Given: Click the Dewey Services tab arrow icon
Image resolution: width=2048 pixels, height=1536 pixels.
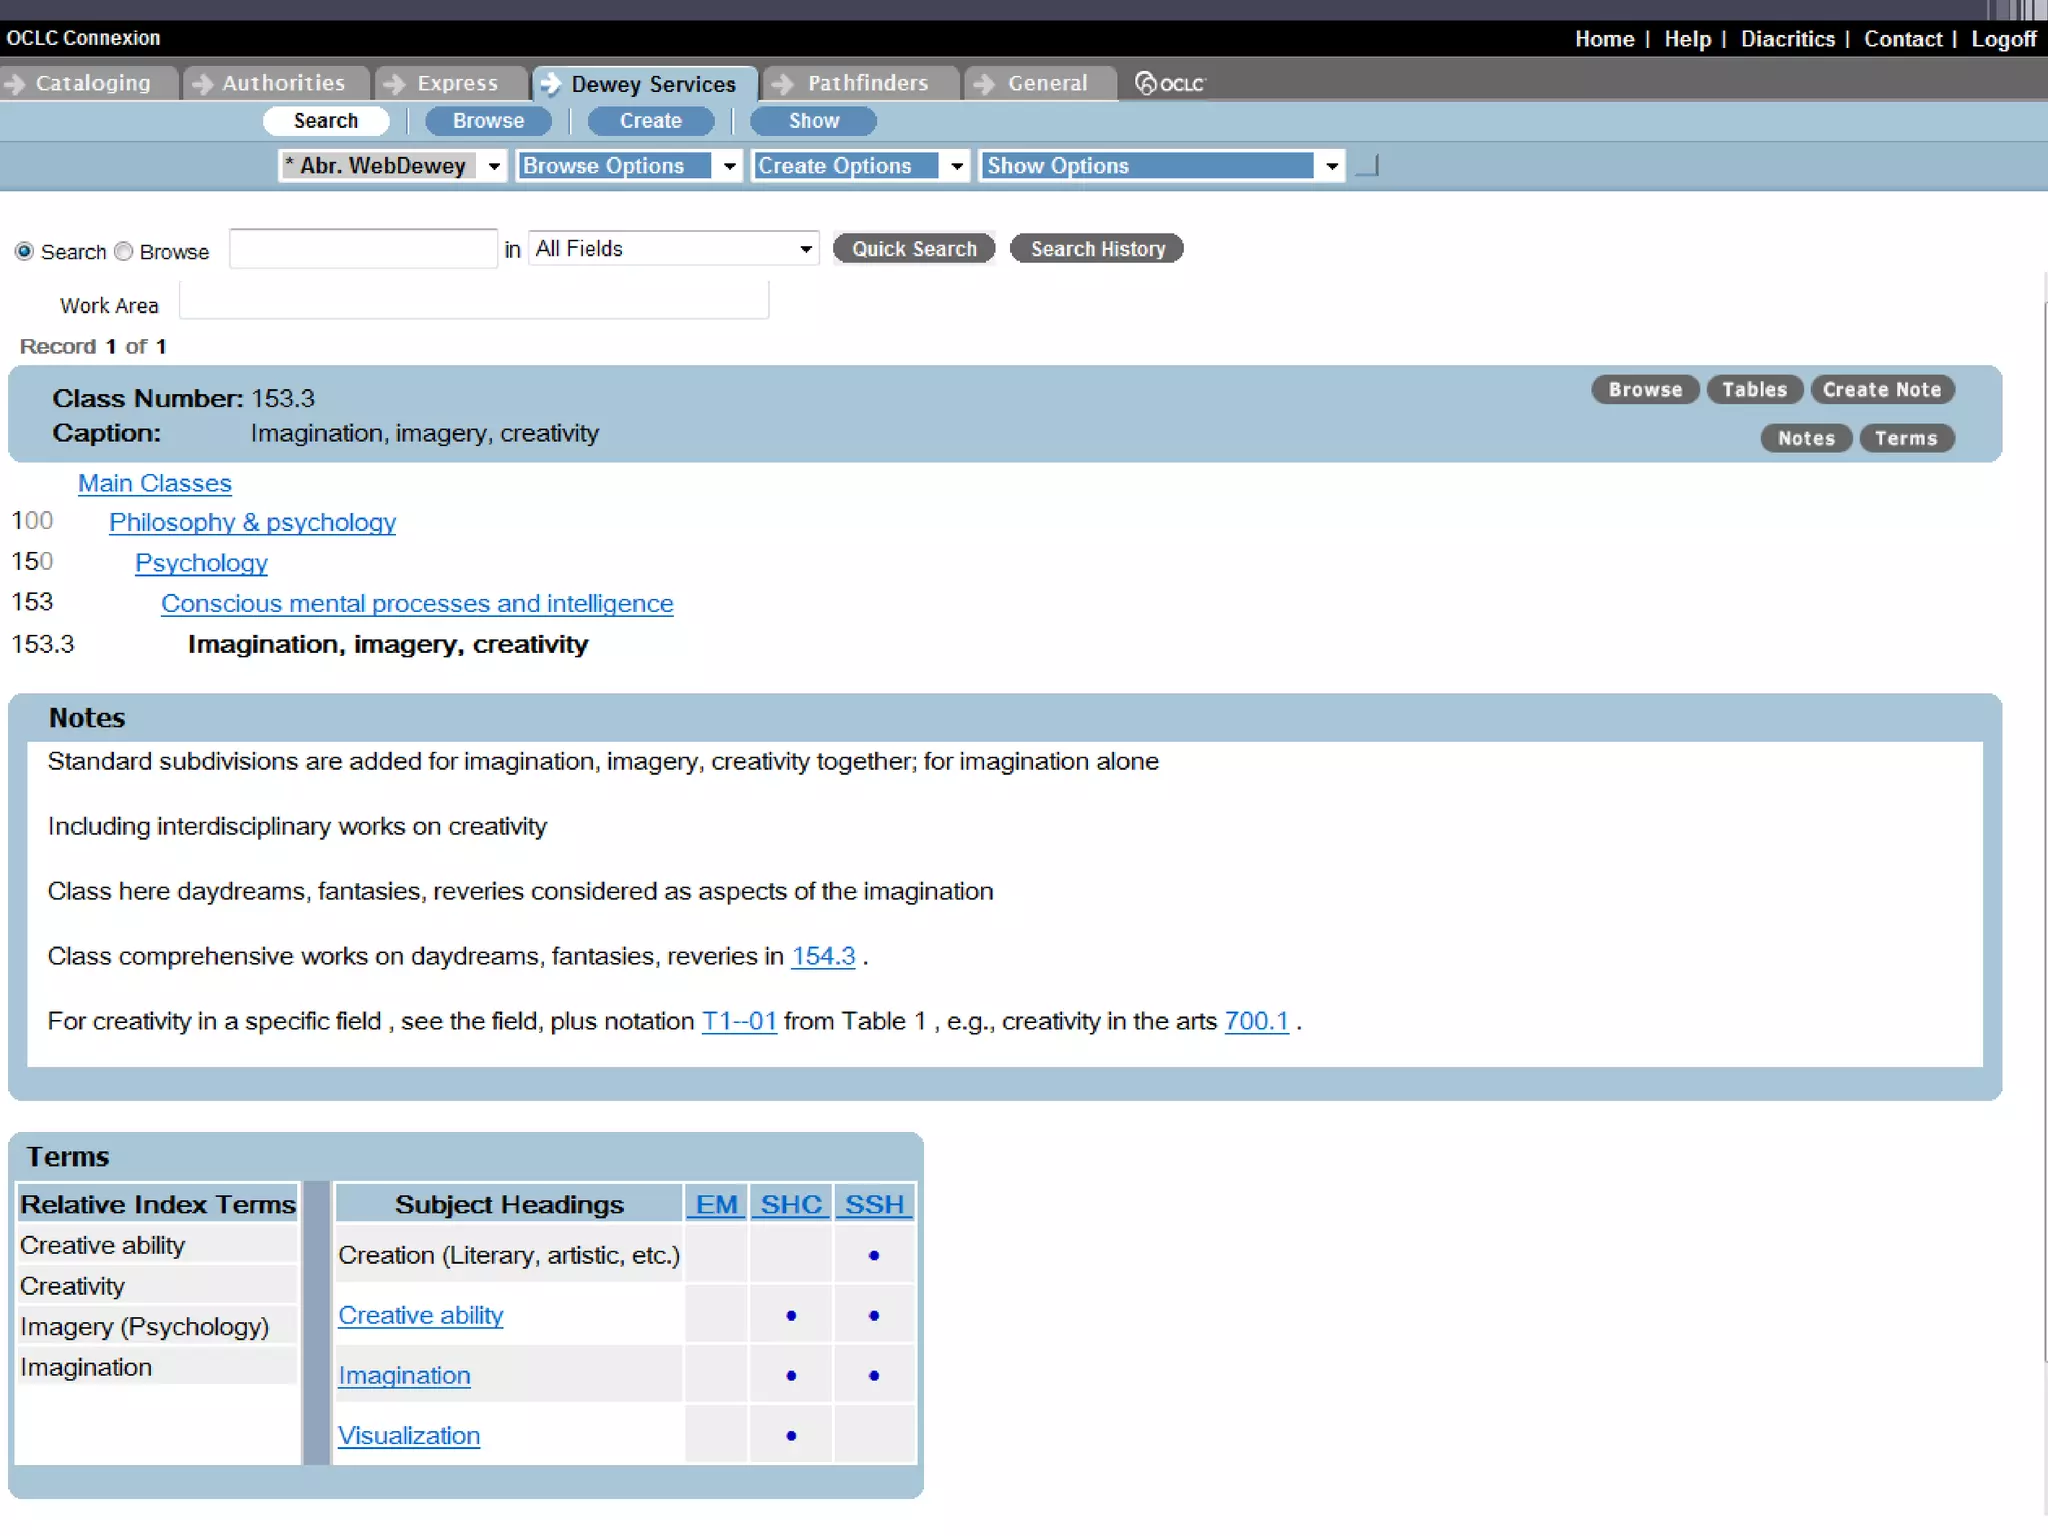Looking at the screenshot, I should pos(550,84).
